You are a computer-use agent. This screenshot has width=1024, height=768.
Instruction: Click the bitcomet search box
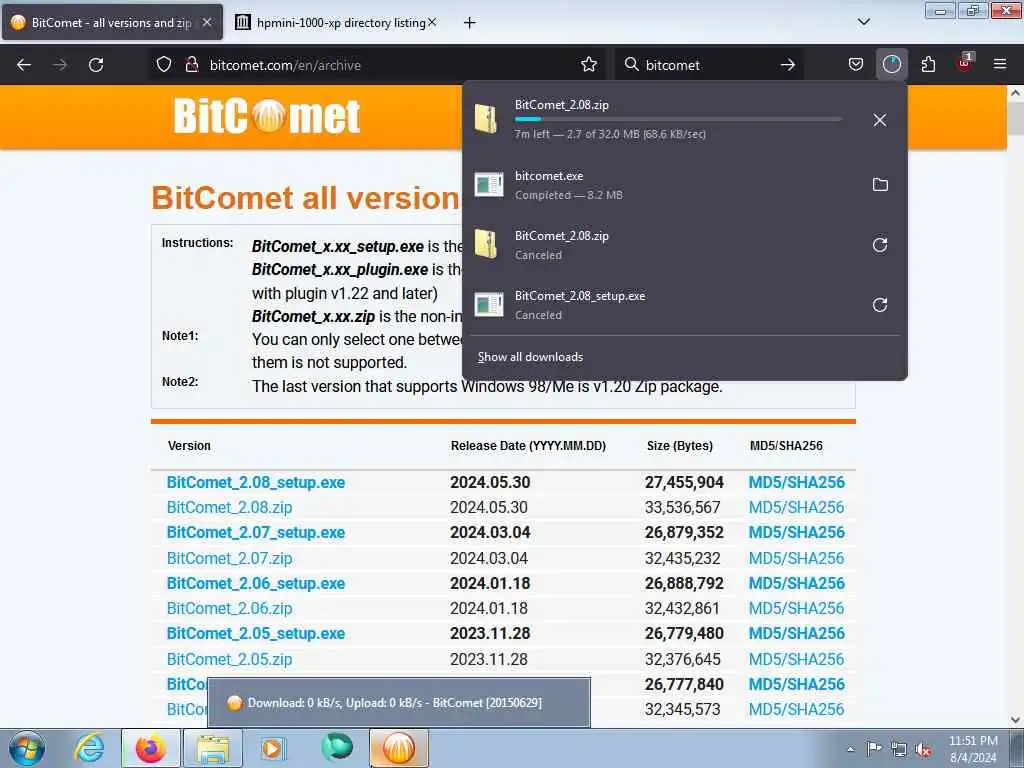pyautogui.click(x=709, y=65)
